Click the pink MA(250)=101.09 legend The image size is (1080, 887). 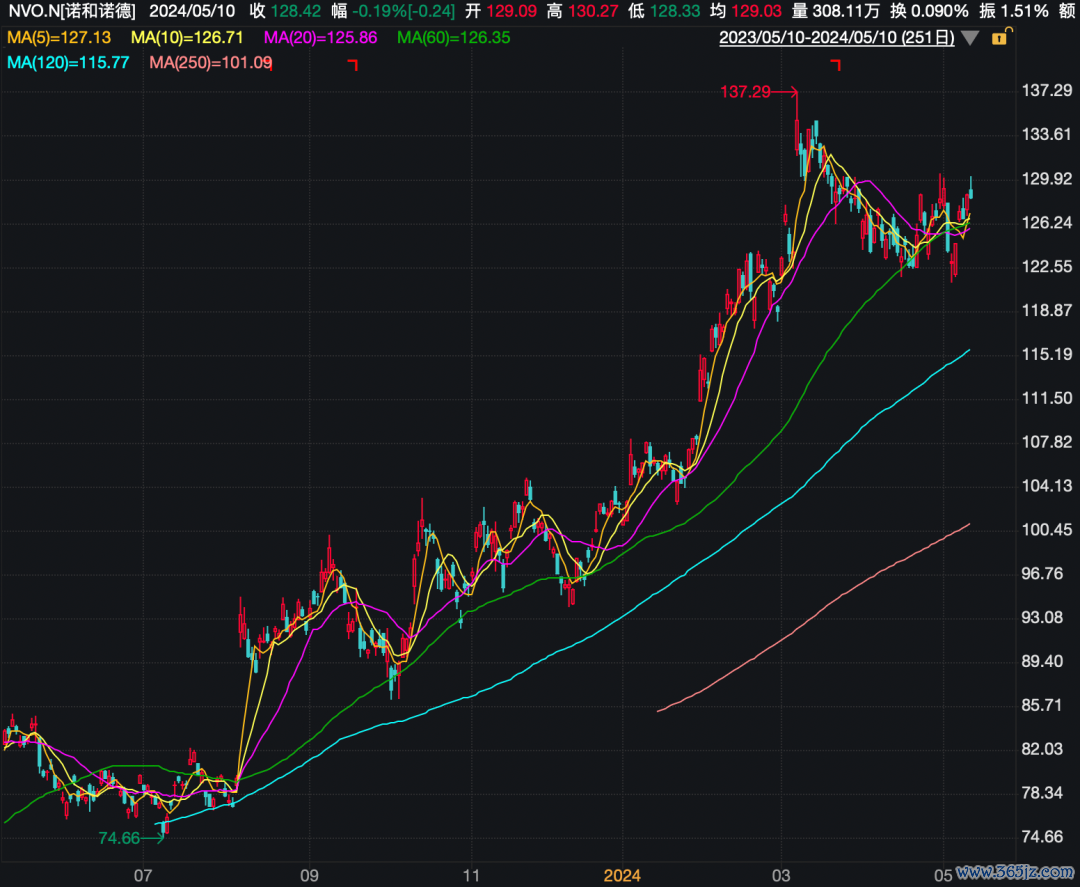pos(209,62)
